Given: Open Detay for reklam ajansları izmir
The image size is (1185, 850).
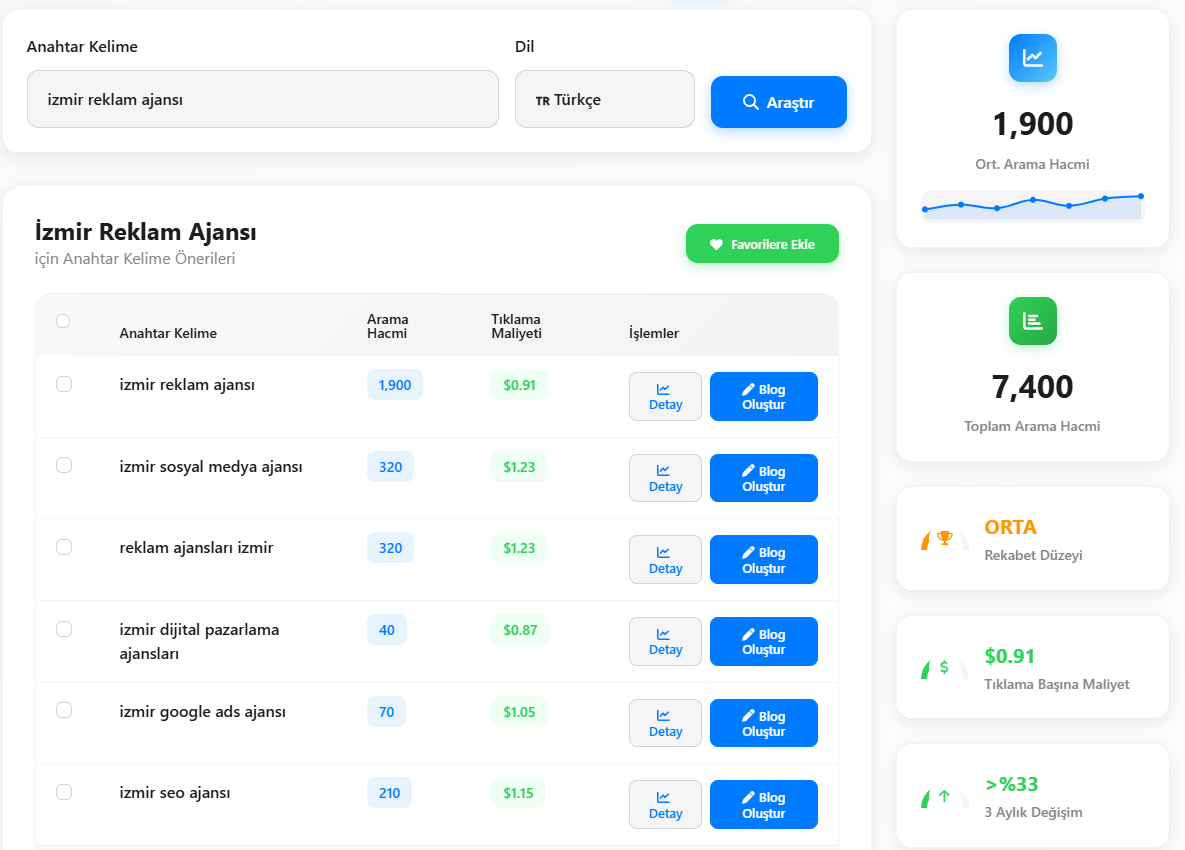Looking at the screenshot, I should (x=665, y=560).
